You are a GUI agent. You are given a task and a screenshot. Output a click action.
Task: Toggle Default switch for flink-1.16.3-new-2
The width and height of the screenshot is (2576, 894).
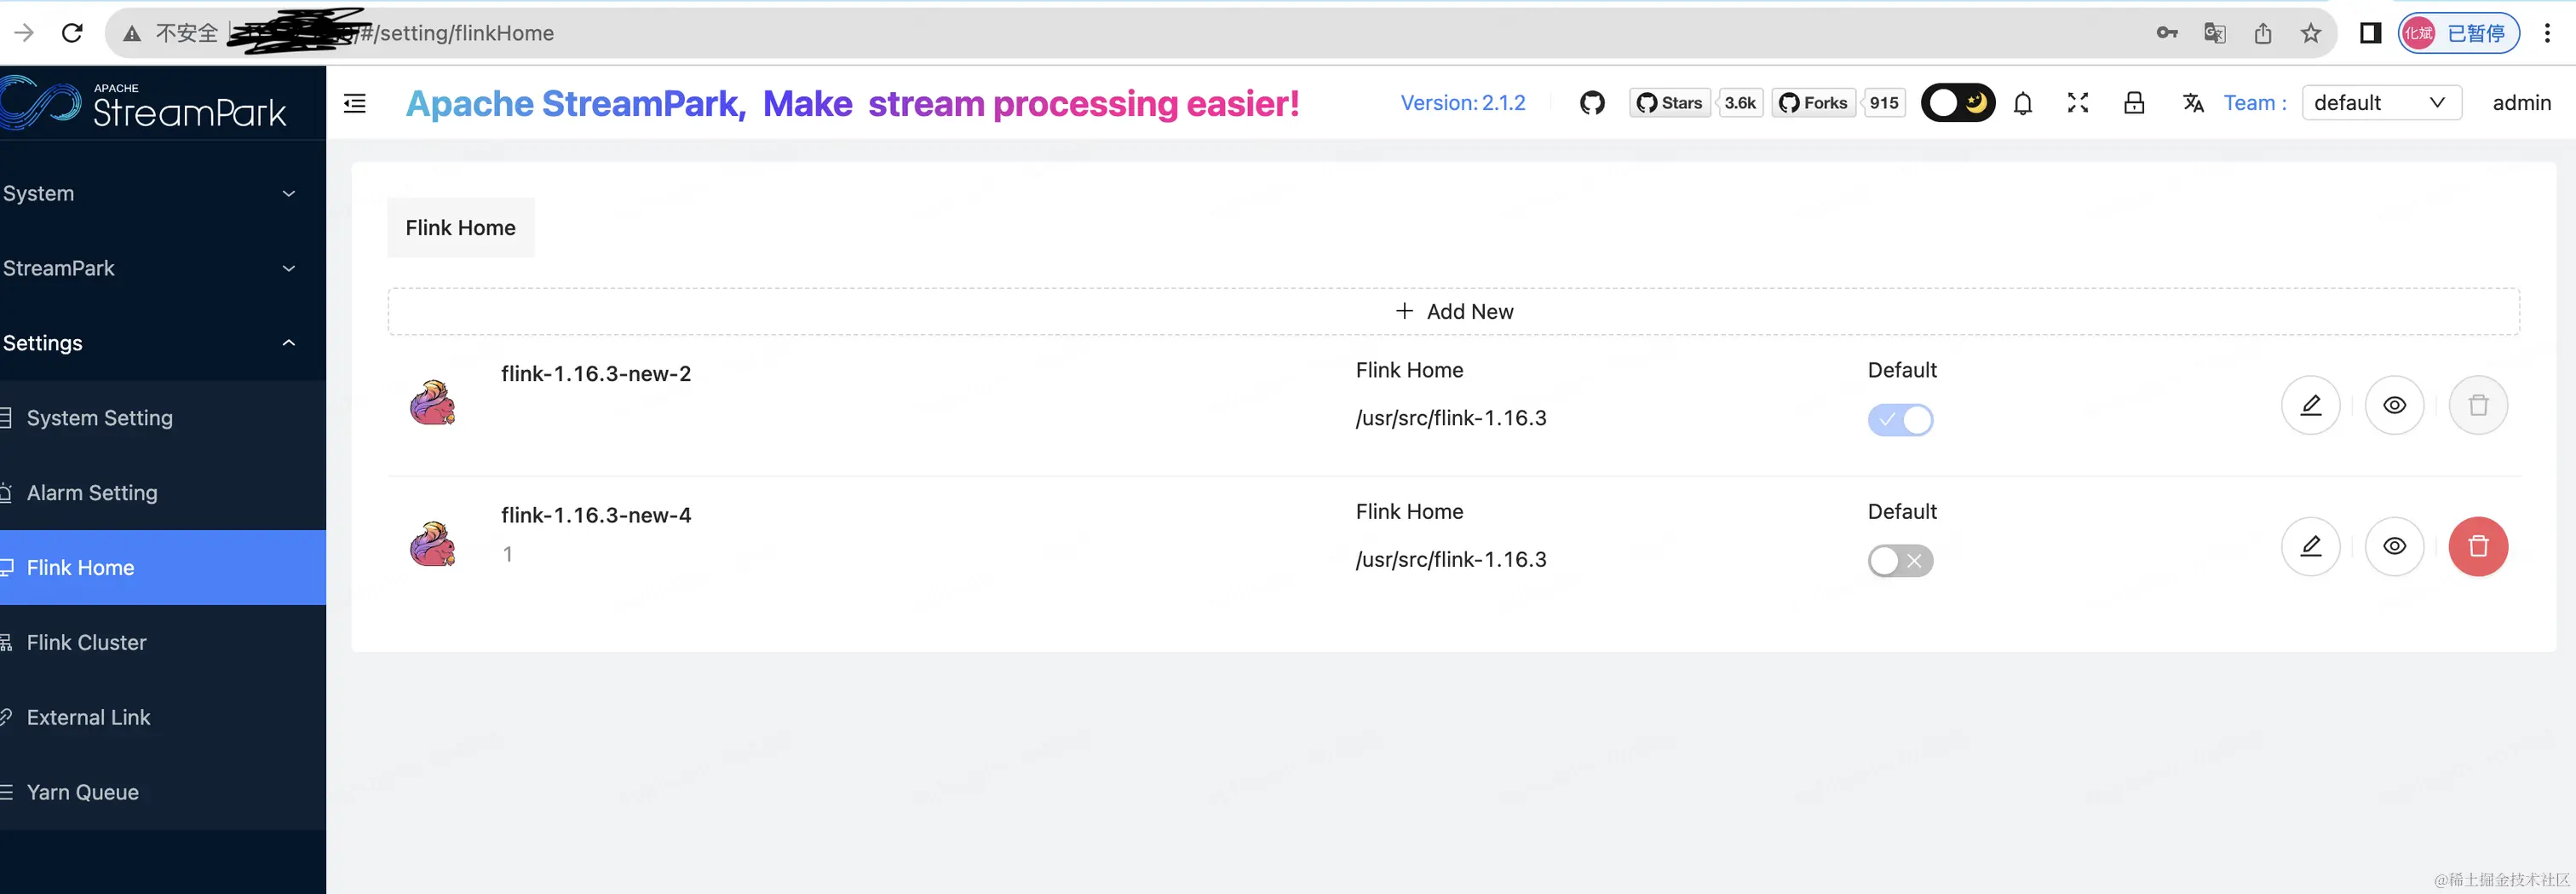pos(1900,420)
